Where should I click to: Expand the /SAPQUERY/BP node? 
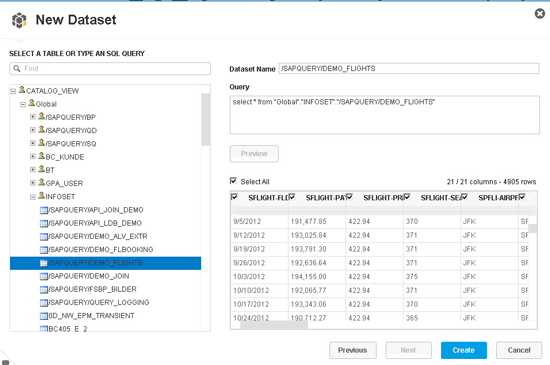tap(33, 117)
